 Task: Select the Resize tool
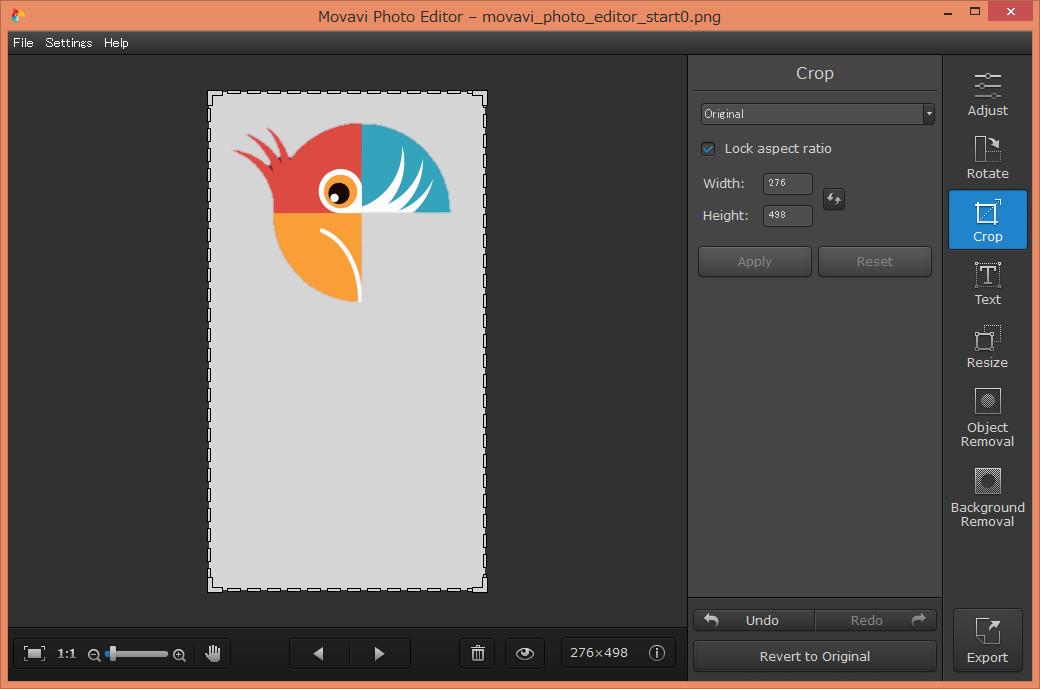coord(987,346)
